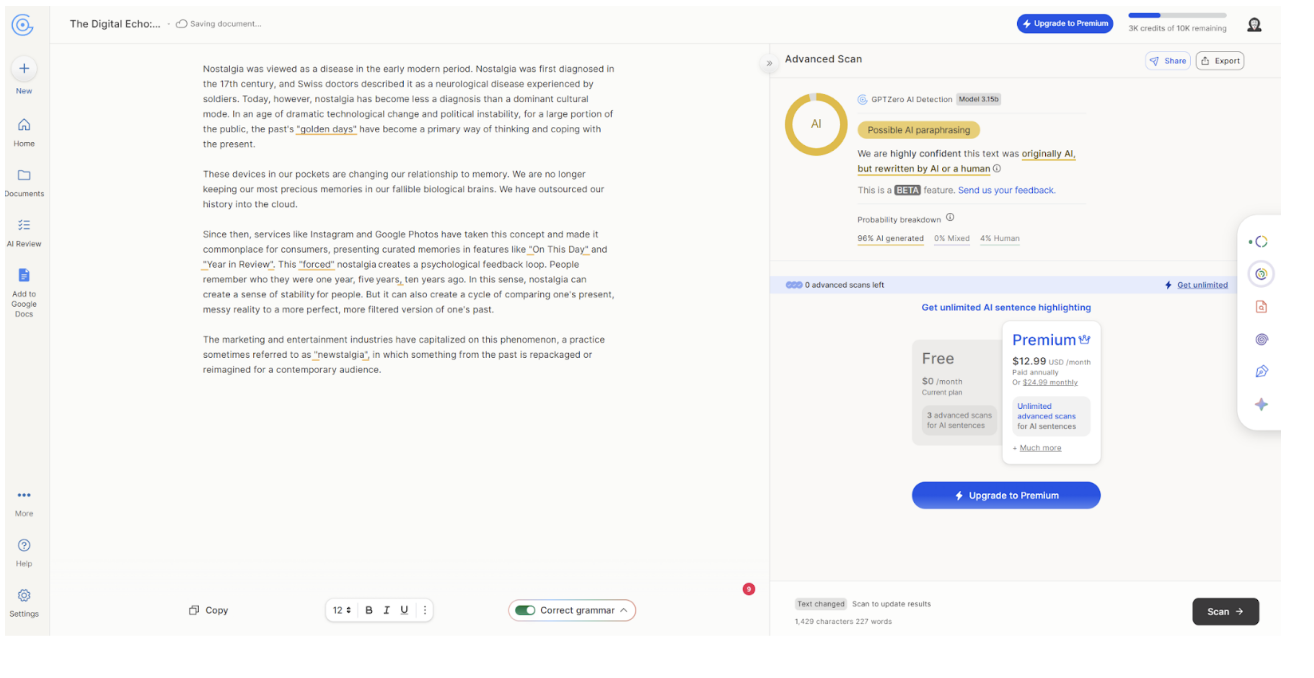Open the font size 12 selector
1314x678 pixels.
point(342,610)
